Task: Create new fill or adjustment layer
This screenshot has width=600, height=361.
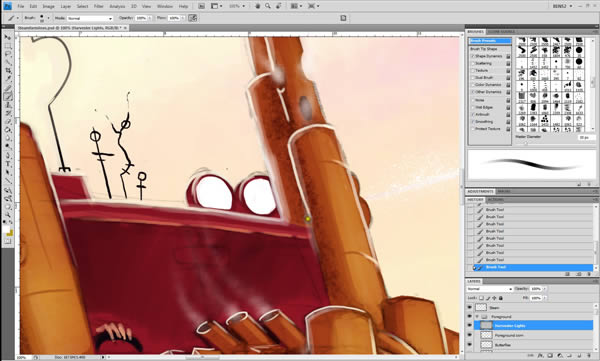Action: 559,356
